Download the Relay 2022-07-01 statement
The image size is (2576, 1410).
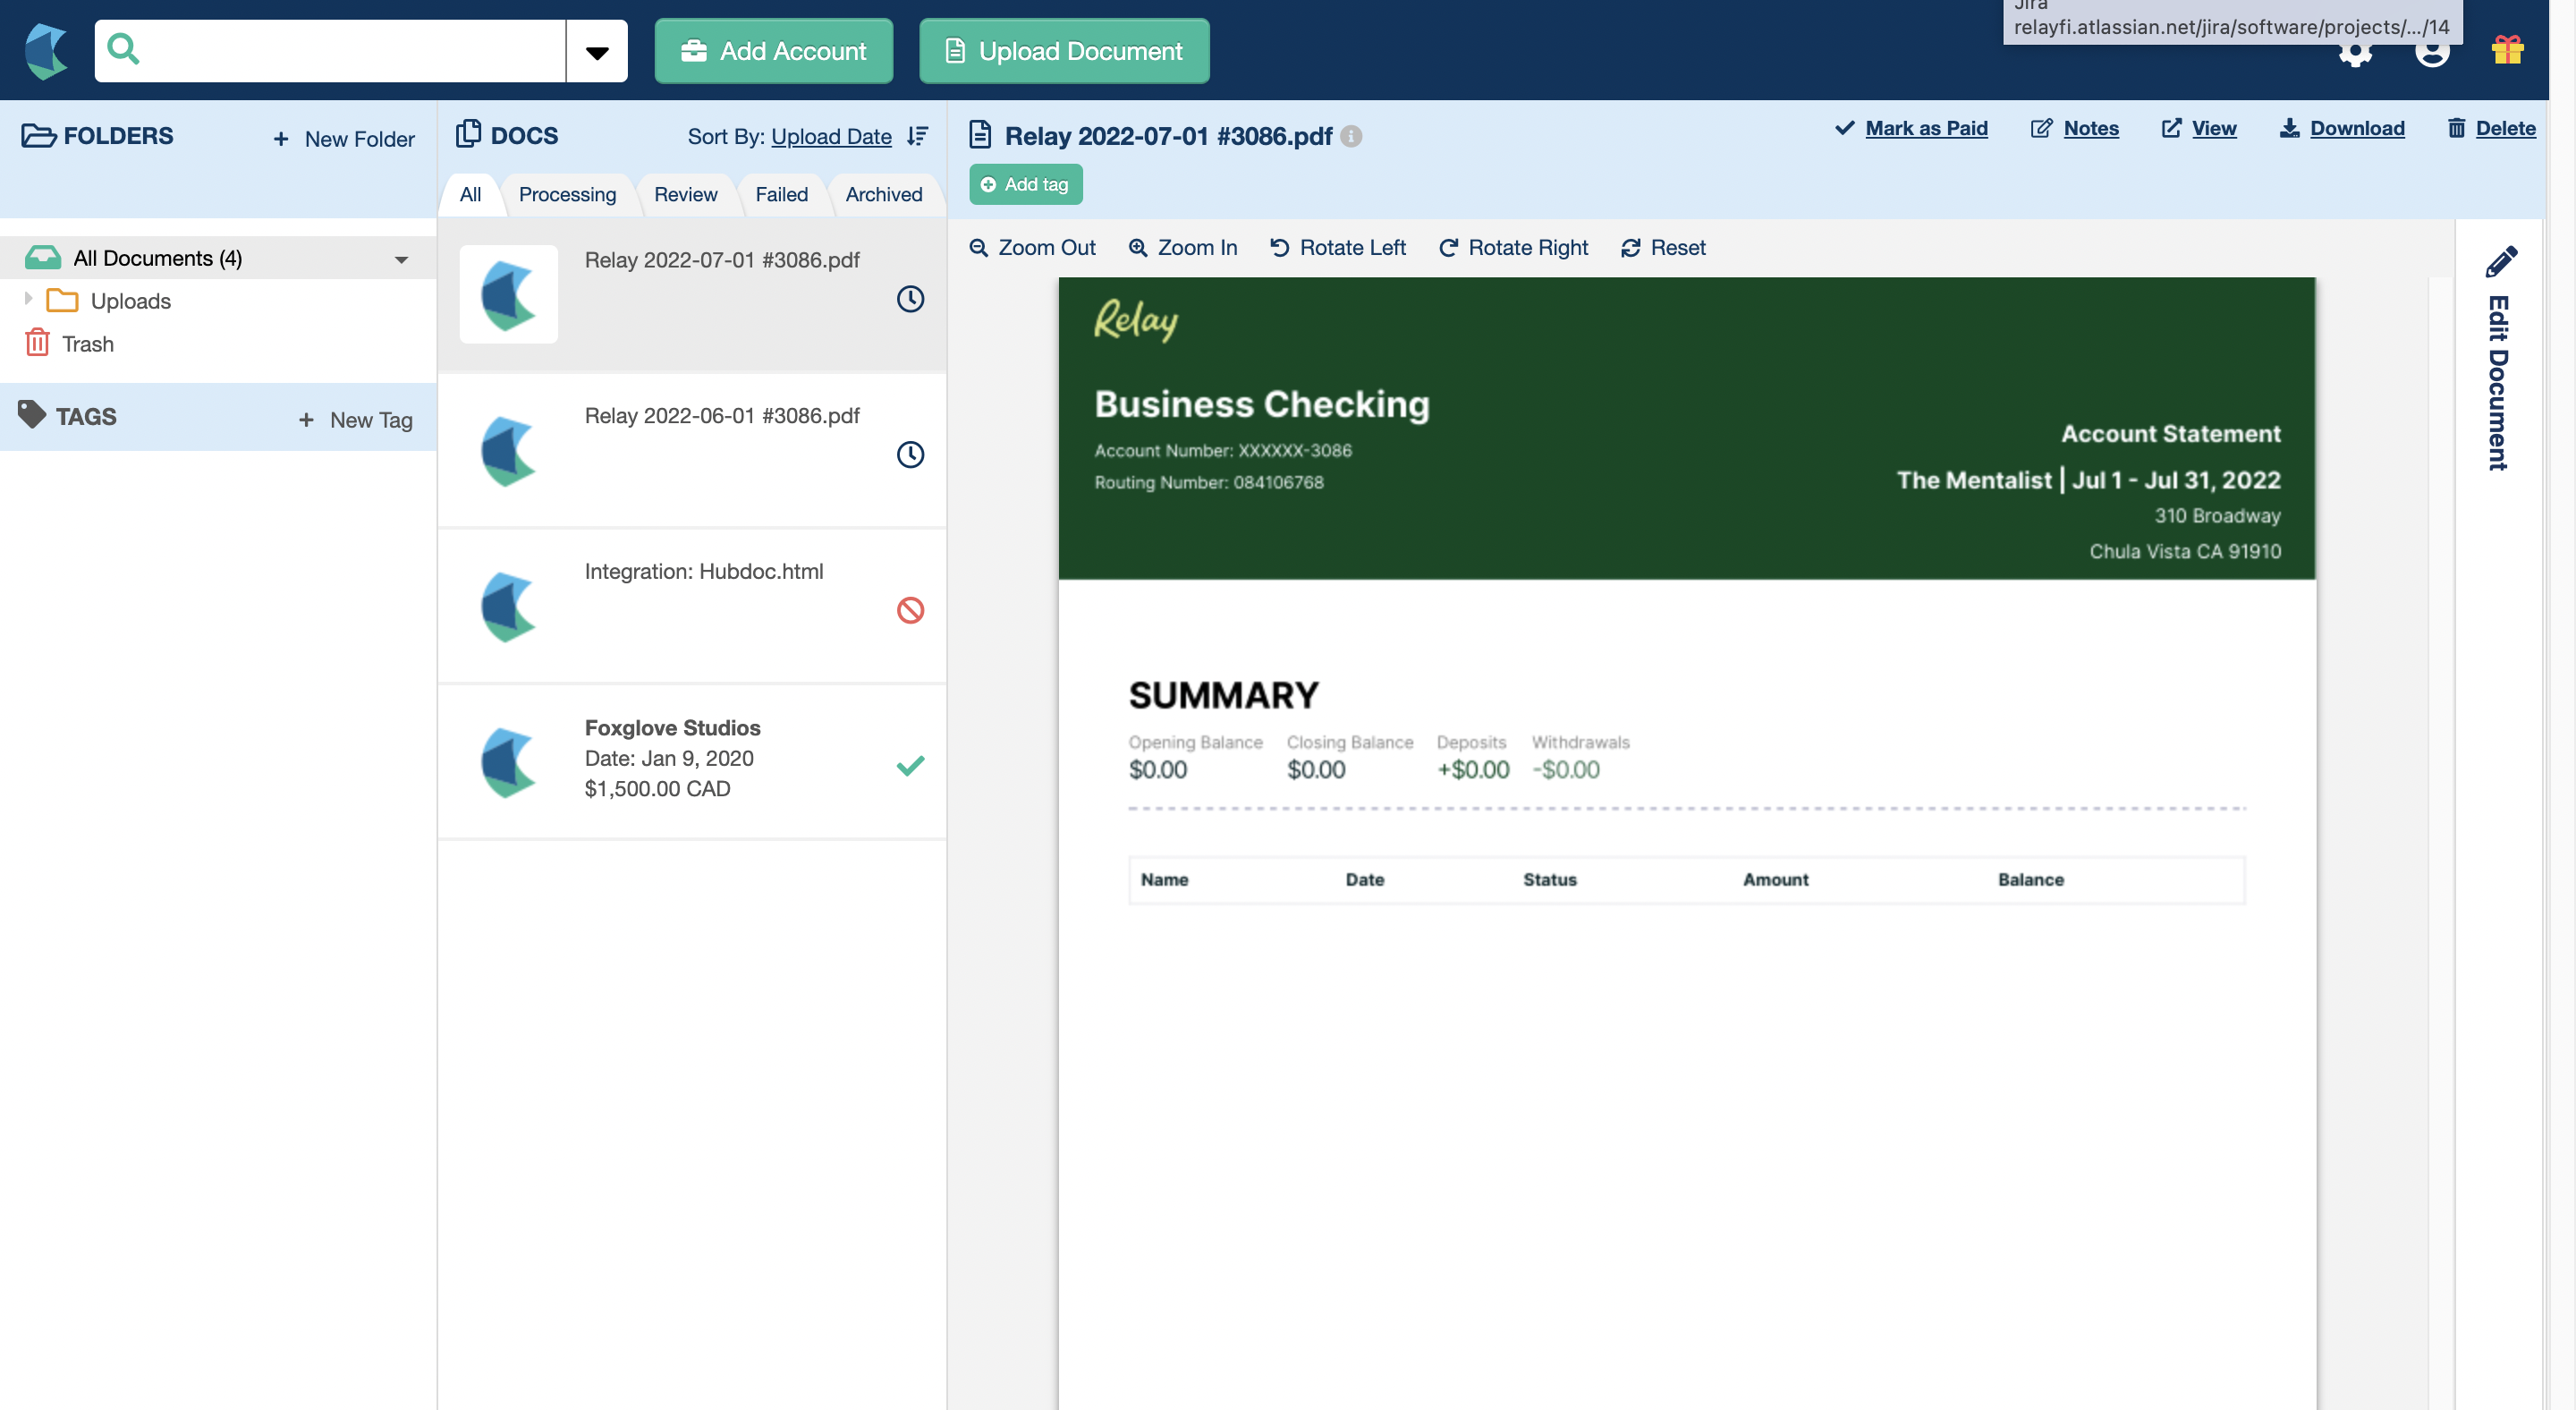2344,128
